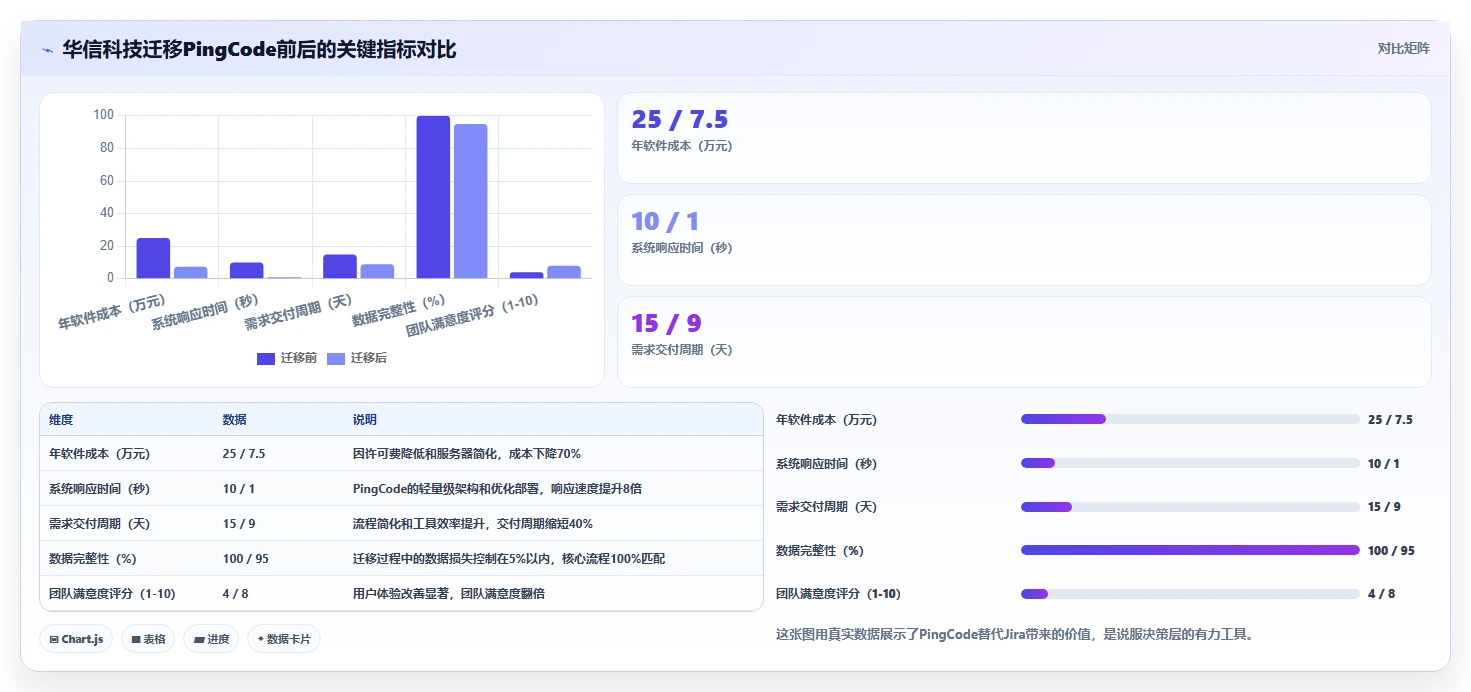Click the 进度 tag chip

click(211, 639)
